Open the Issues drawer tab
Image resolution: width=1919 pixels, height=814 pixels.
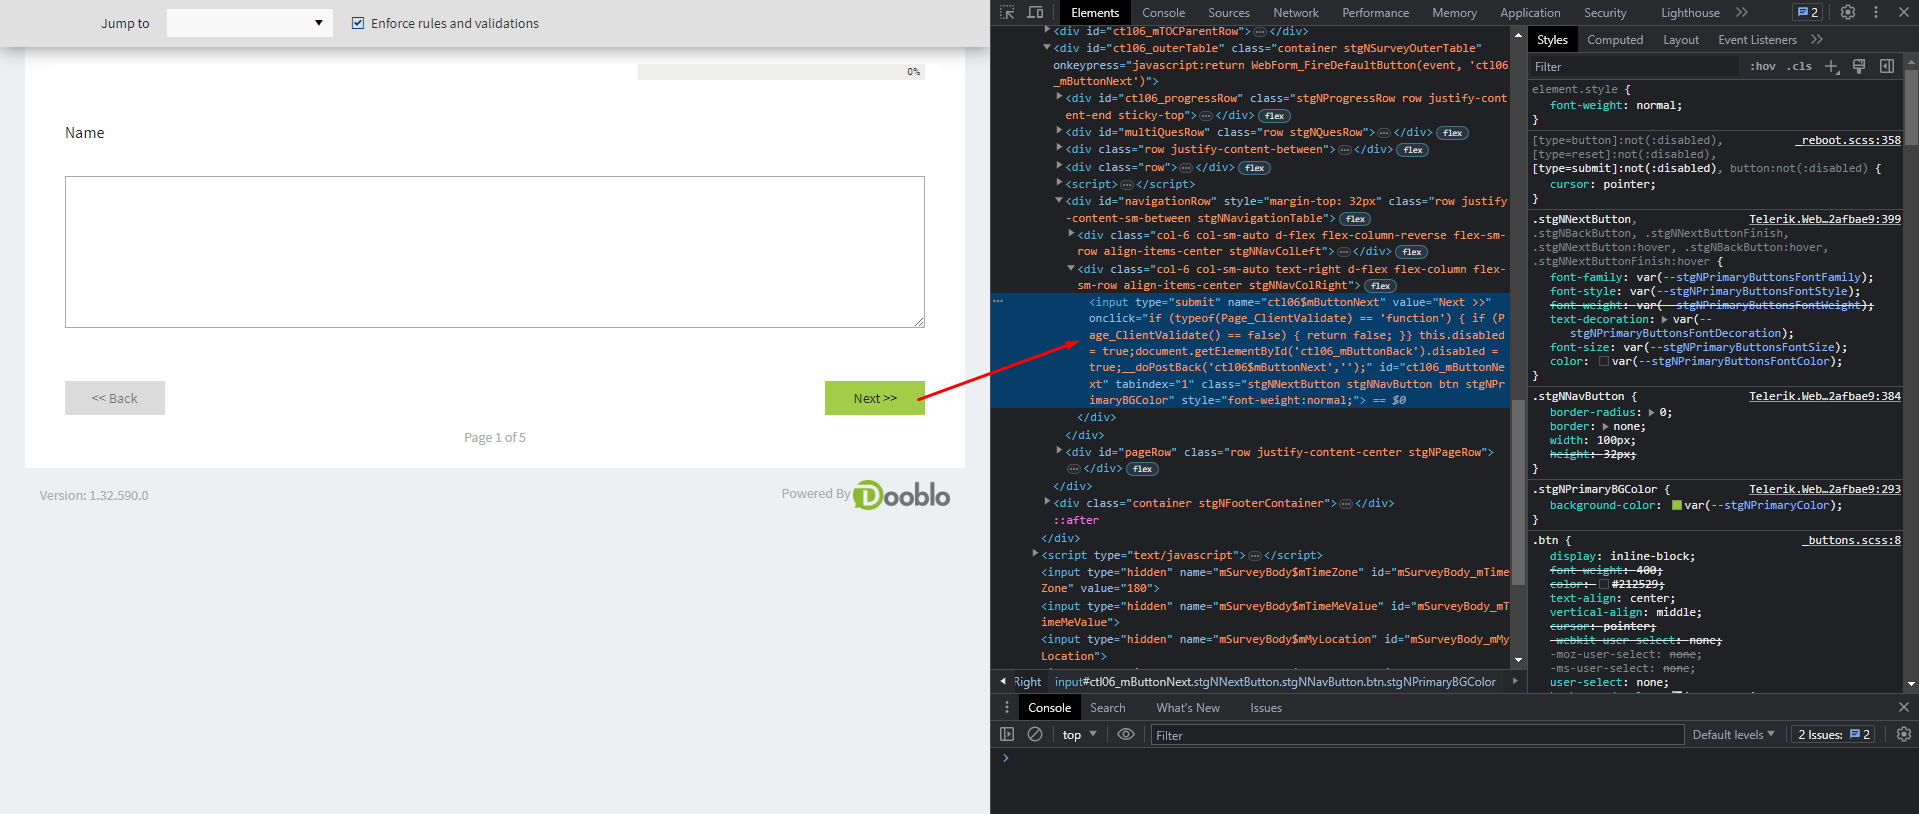(1265, 708)
